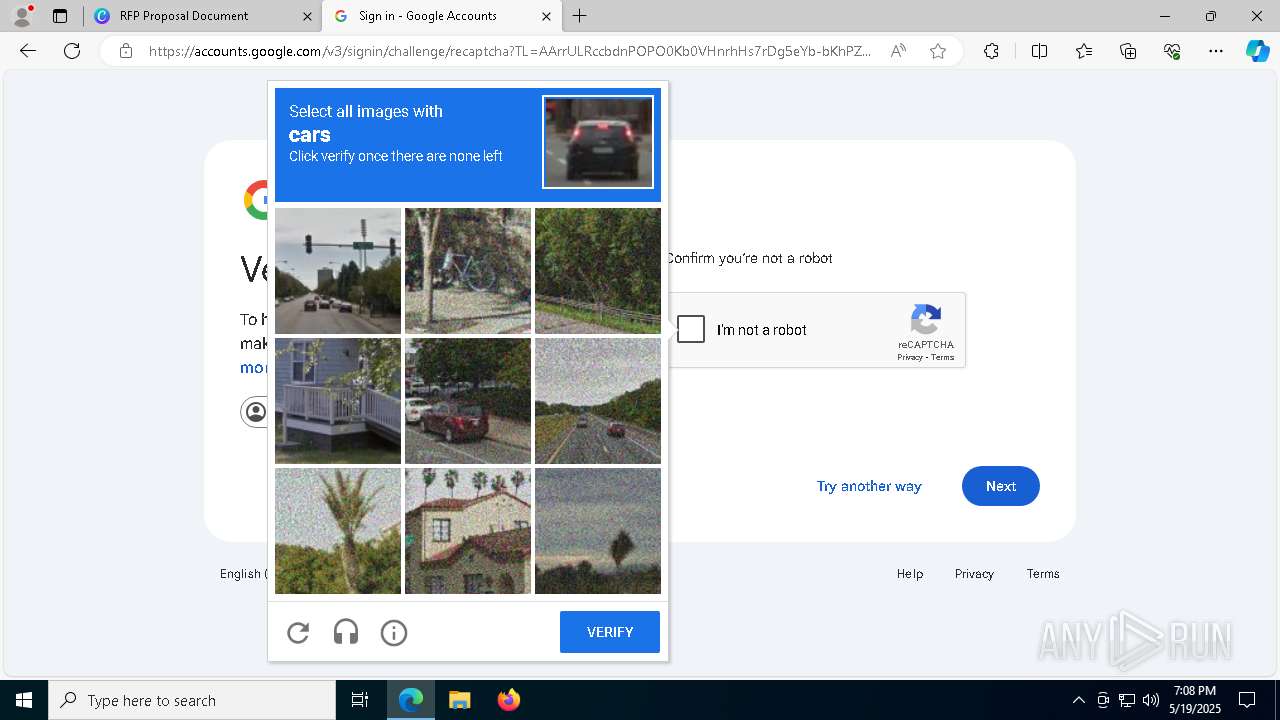This screenshot has width=1280, height=720.
Task: Switch to audio challenge headphones icon
Action: click(x=346, y=632)
